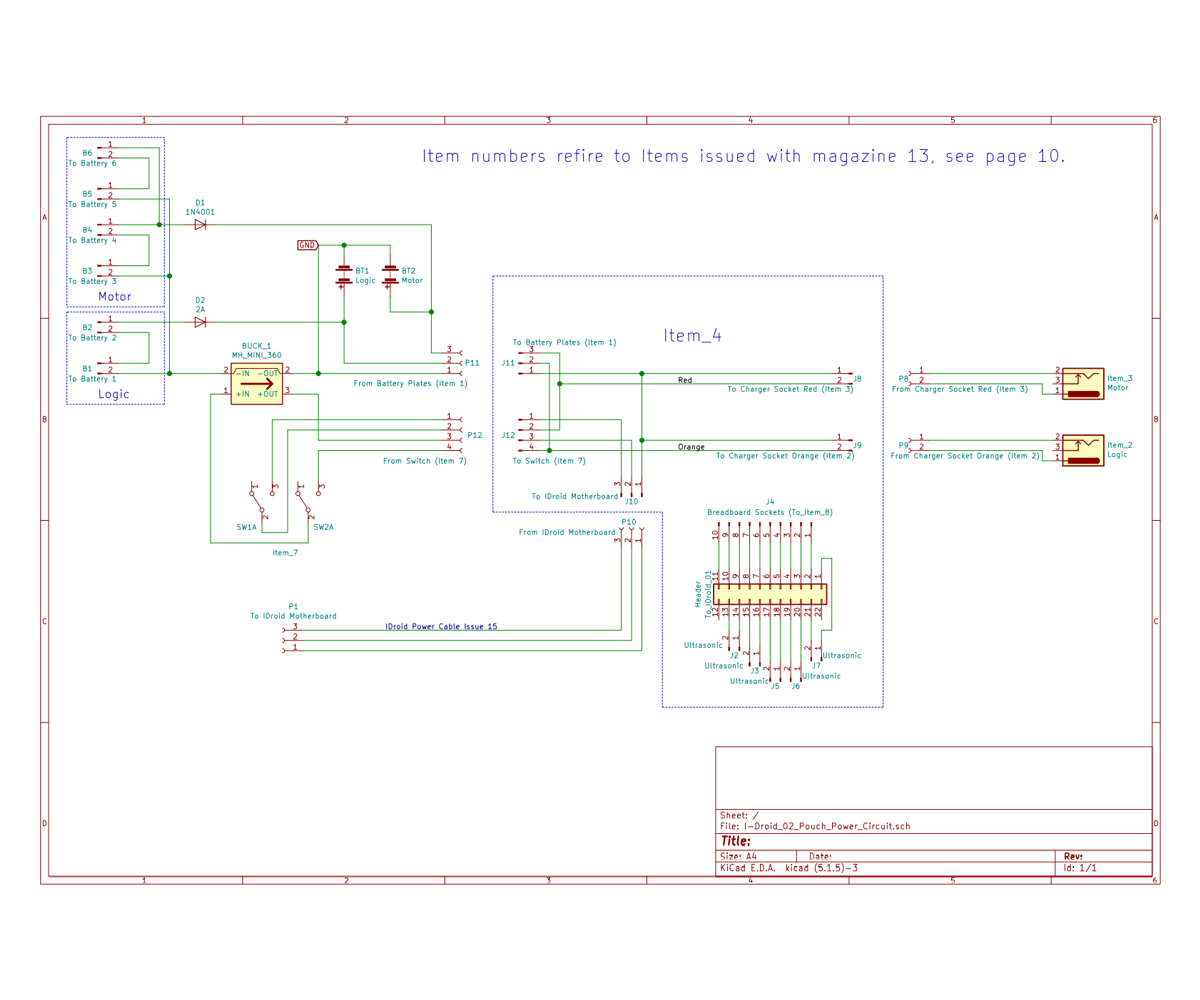Select the yellow To_IDroid_01 header body
This screenshot has width=1200, height=1000.
coord(770,594)
